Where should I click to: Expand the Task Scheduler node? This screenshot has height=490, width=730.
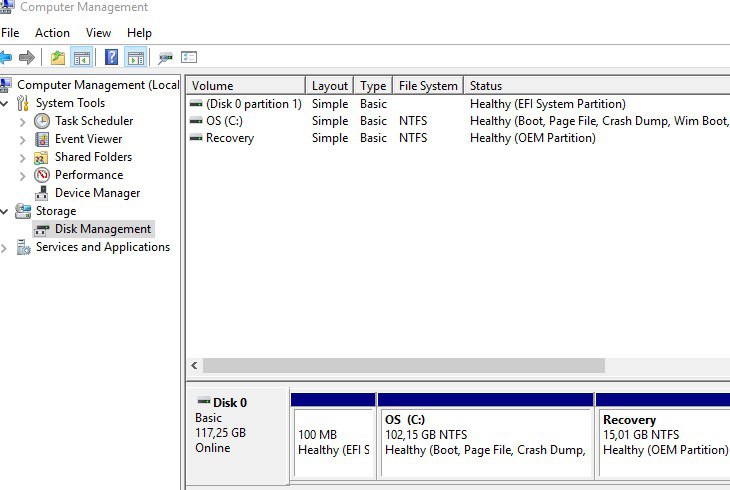pyautogui.click(x=22, y=122)
